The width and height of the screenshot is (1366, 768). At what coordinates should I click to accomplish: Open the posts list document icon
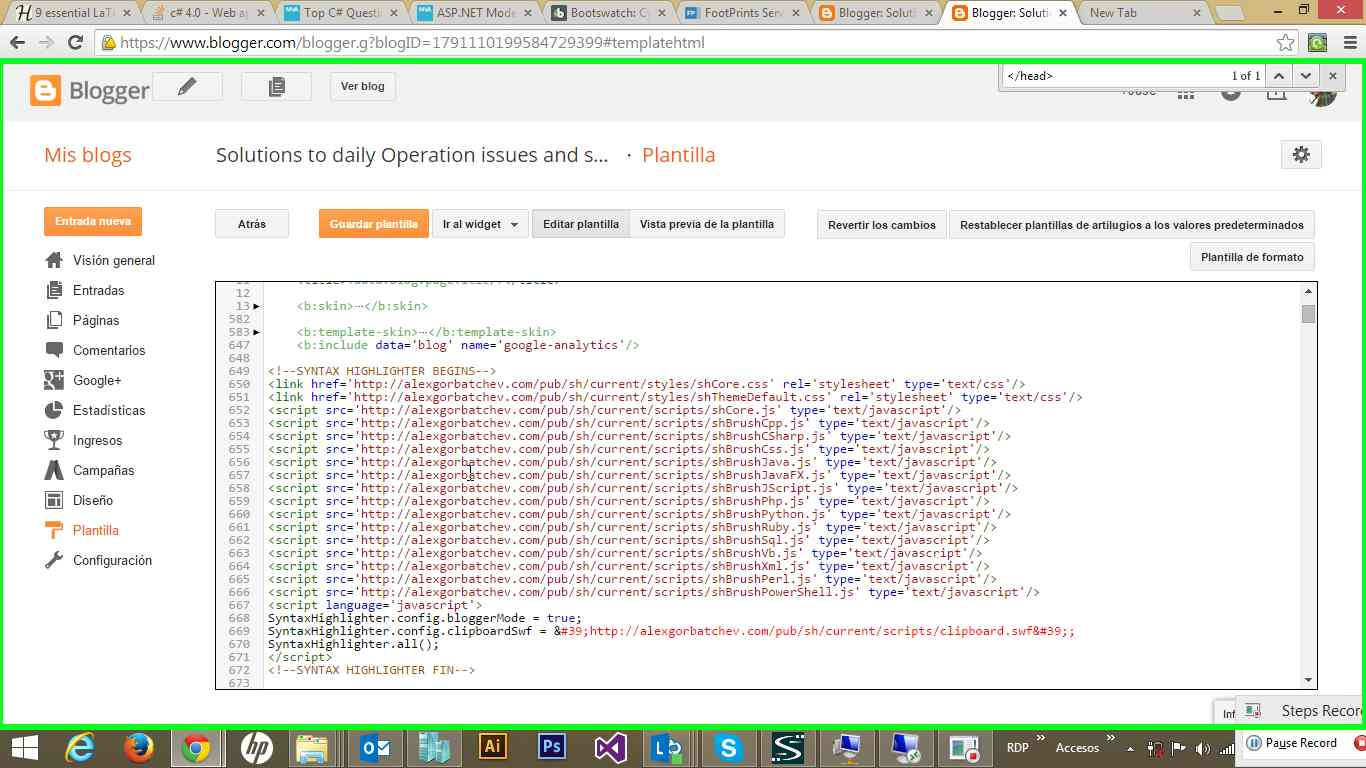(x=276, y=87)
